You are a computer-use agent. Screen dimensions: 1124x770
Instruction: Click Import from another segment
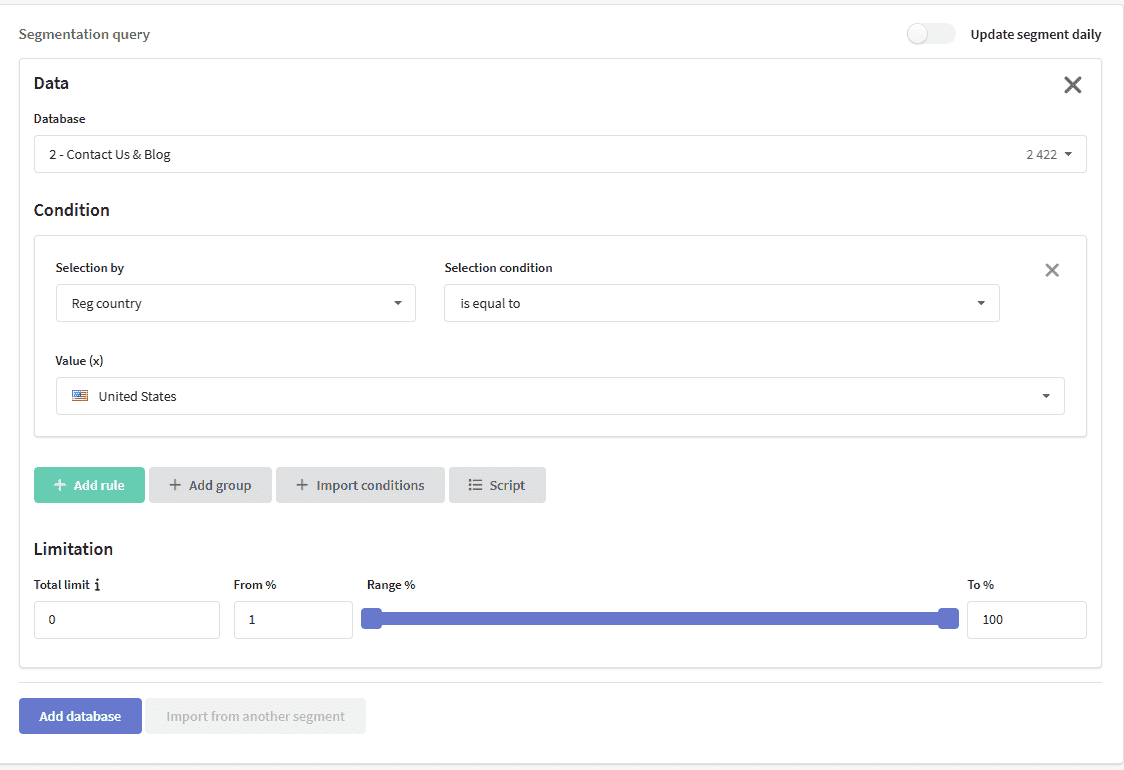[255, 716]
